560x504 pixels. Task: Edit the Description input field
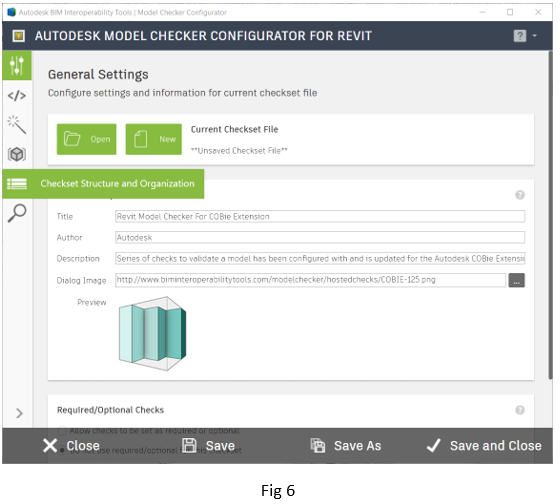320,259
